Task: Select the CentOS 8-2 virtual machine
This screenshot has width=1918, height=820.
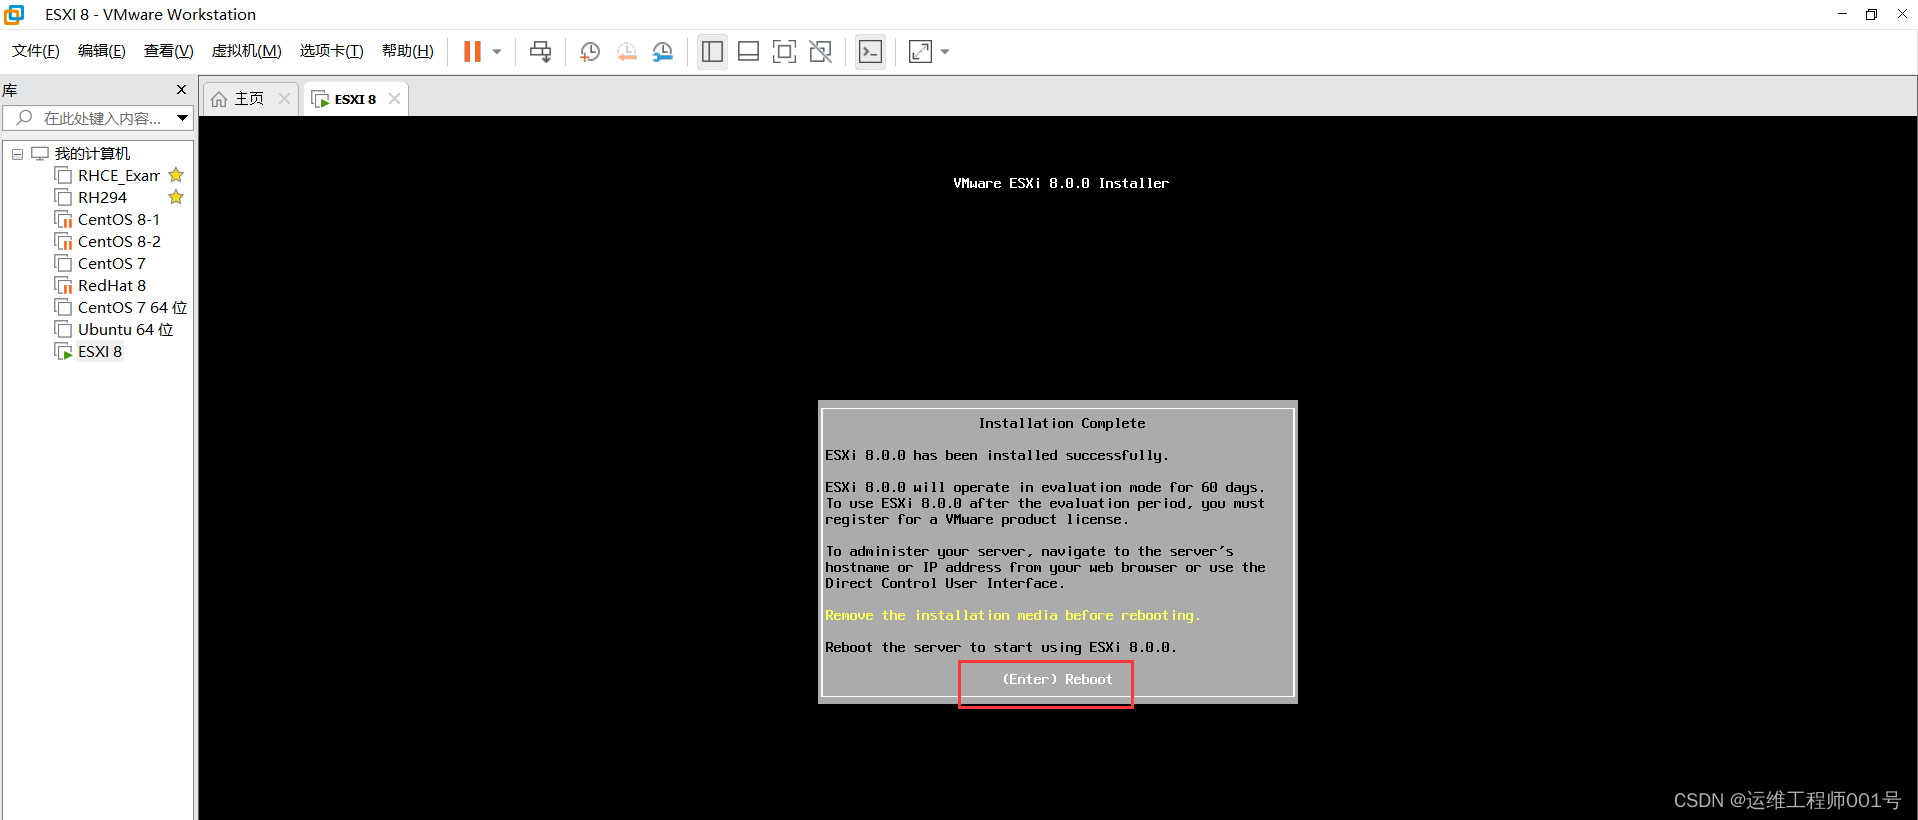Action: click(118, 241)
